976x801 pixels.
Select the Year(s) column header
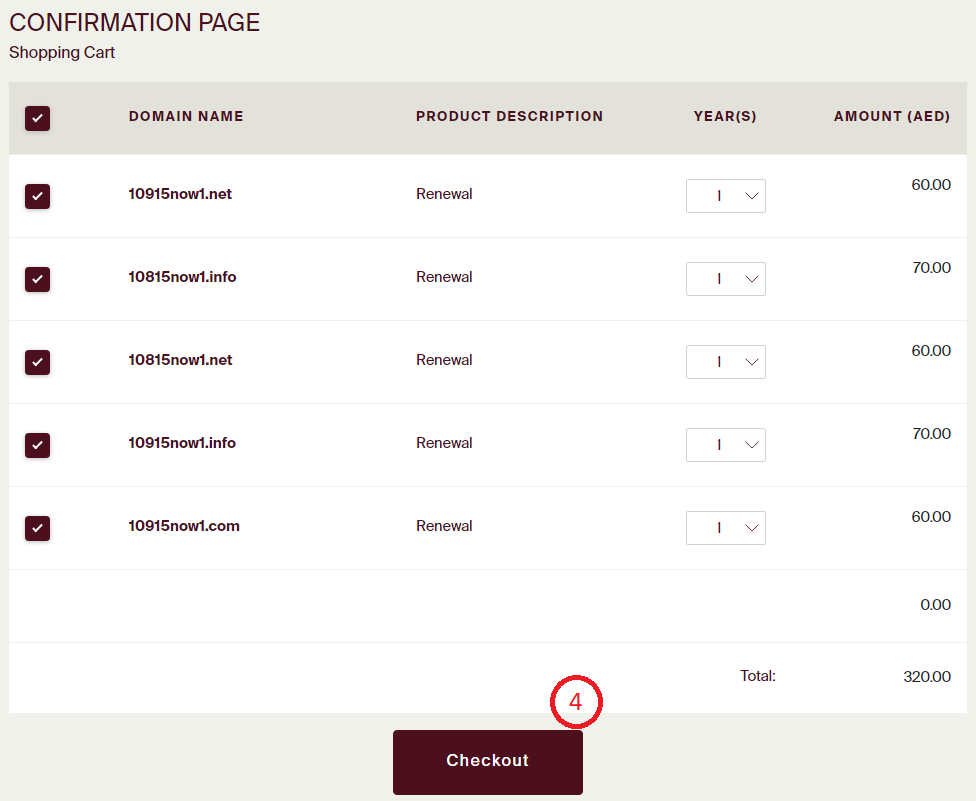(725, 116)
